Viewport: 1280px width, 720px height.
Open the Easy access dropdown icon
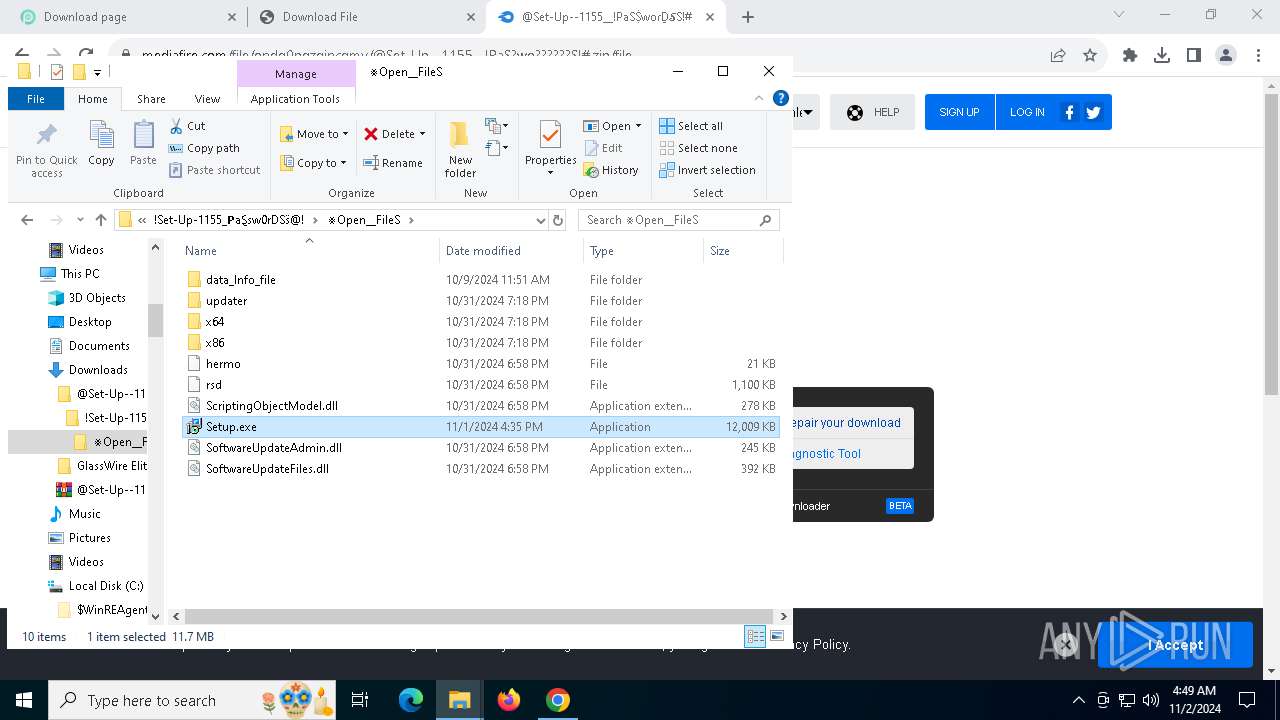pyautogui.click(x=497, y=148)
